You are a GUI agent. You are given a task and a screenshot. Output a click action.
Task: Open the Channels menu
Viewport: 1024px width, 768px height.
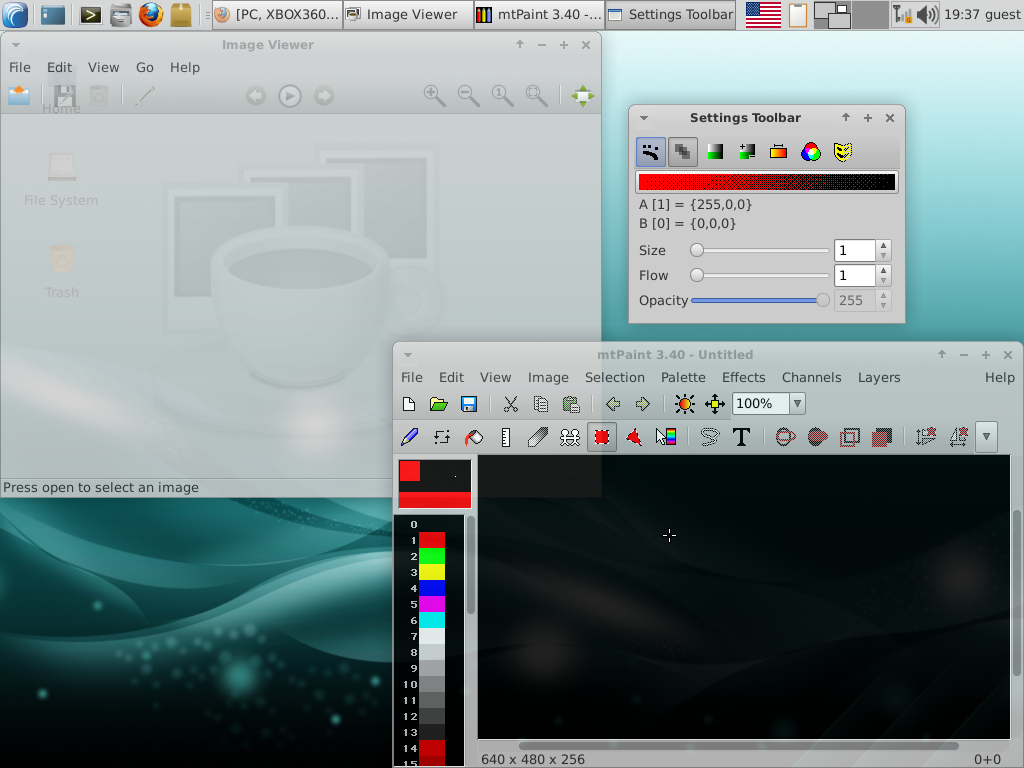pos(811,377)
